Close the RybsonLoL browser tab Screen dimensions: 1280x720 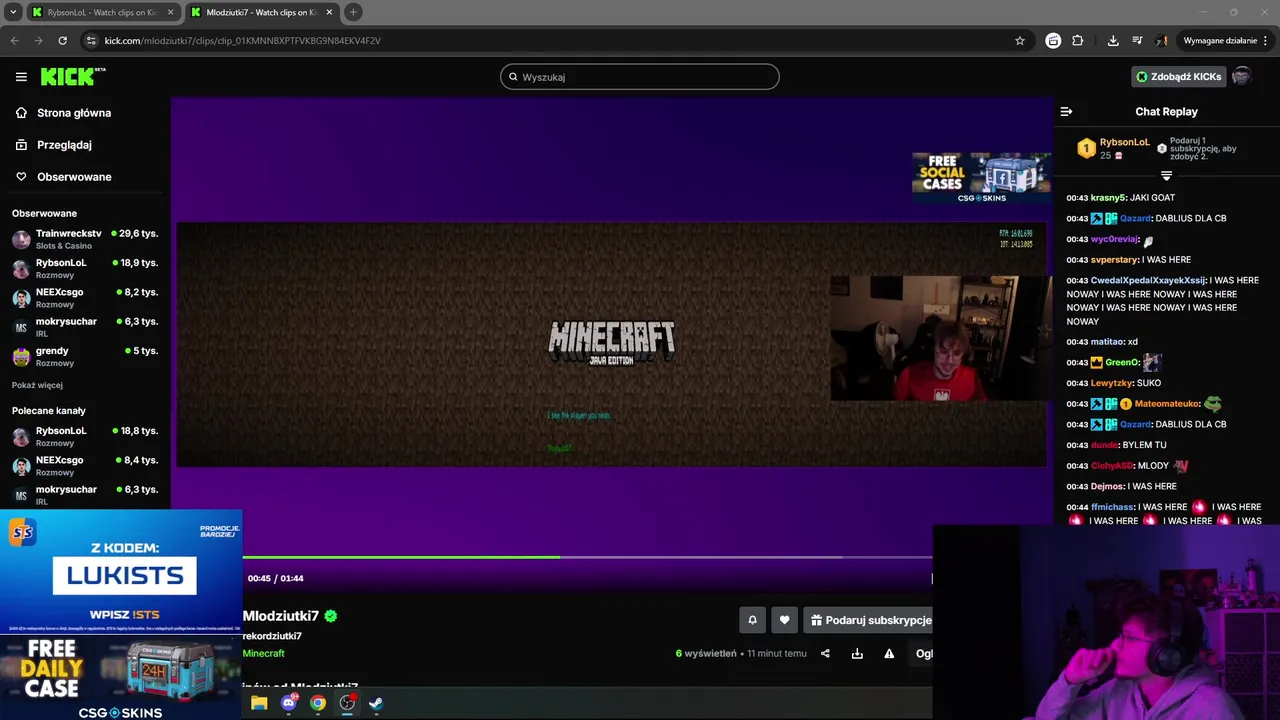(170, 12)
